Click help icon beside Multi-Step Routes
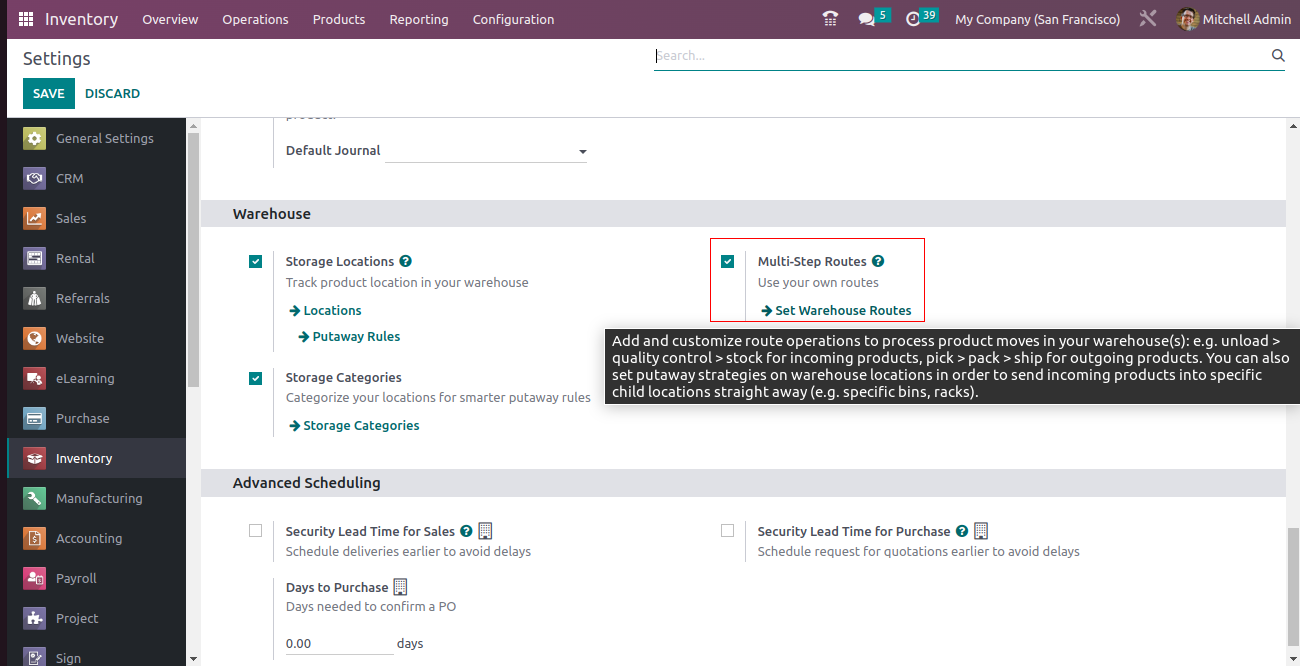1300x666 pixels. coord(878,261)
